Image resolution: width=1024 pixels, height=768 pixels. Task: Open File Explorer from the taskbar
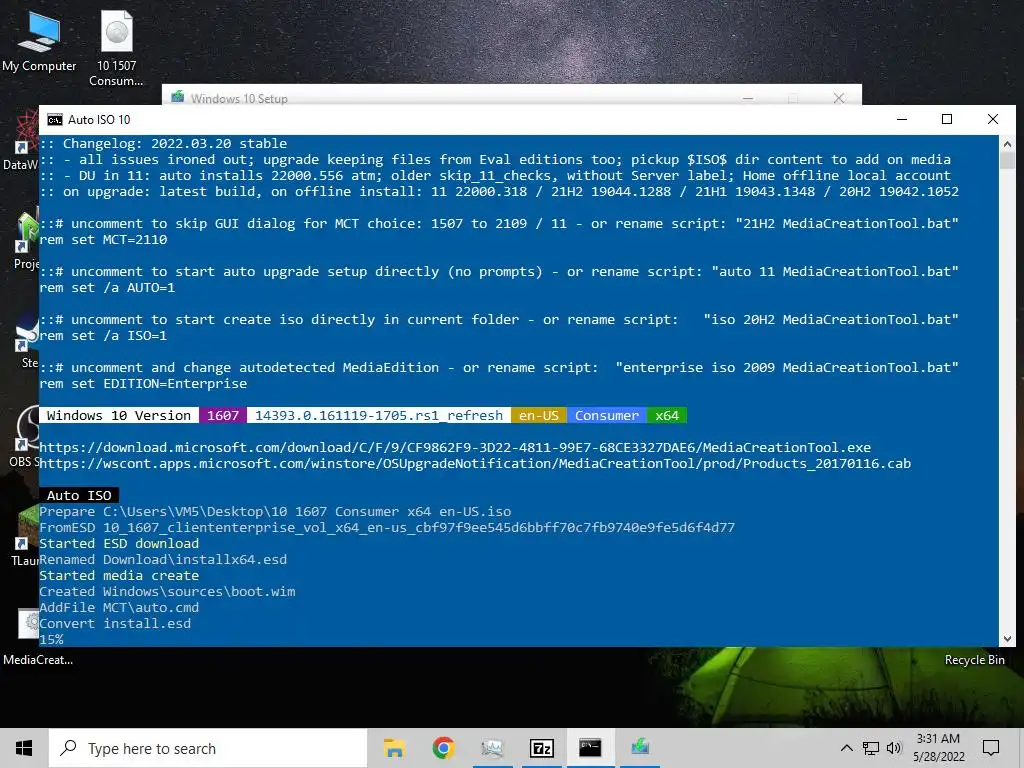click(x=394, y=748)
